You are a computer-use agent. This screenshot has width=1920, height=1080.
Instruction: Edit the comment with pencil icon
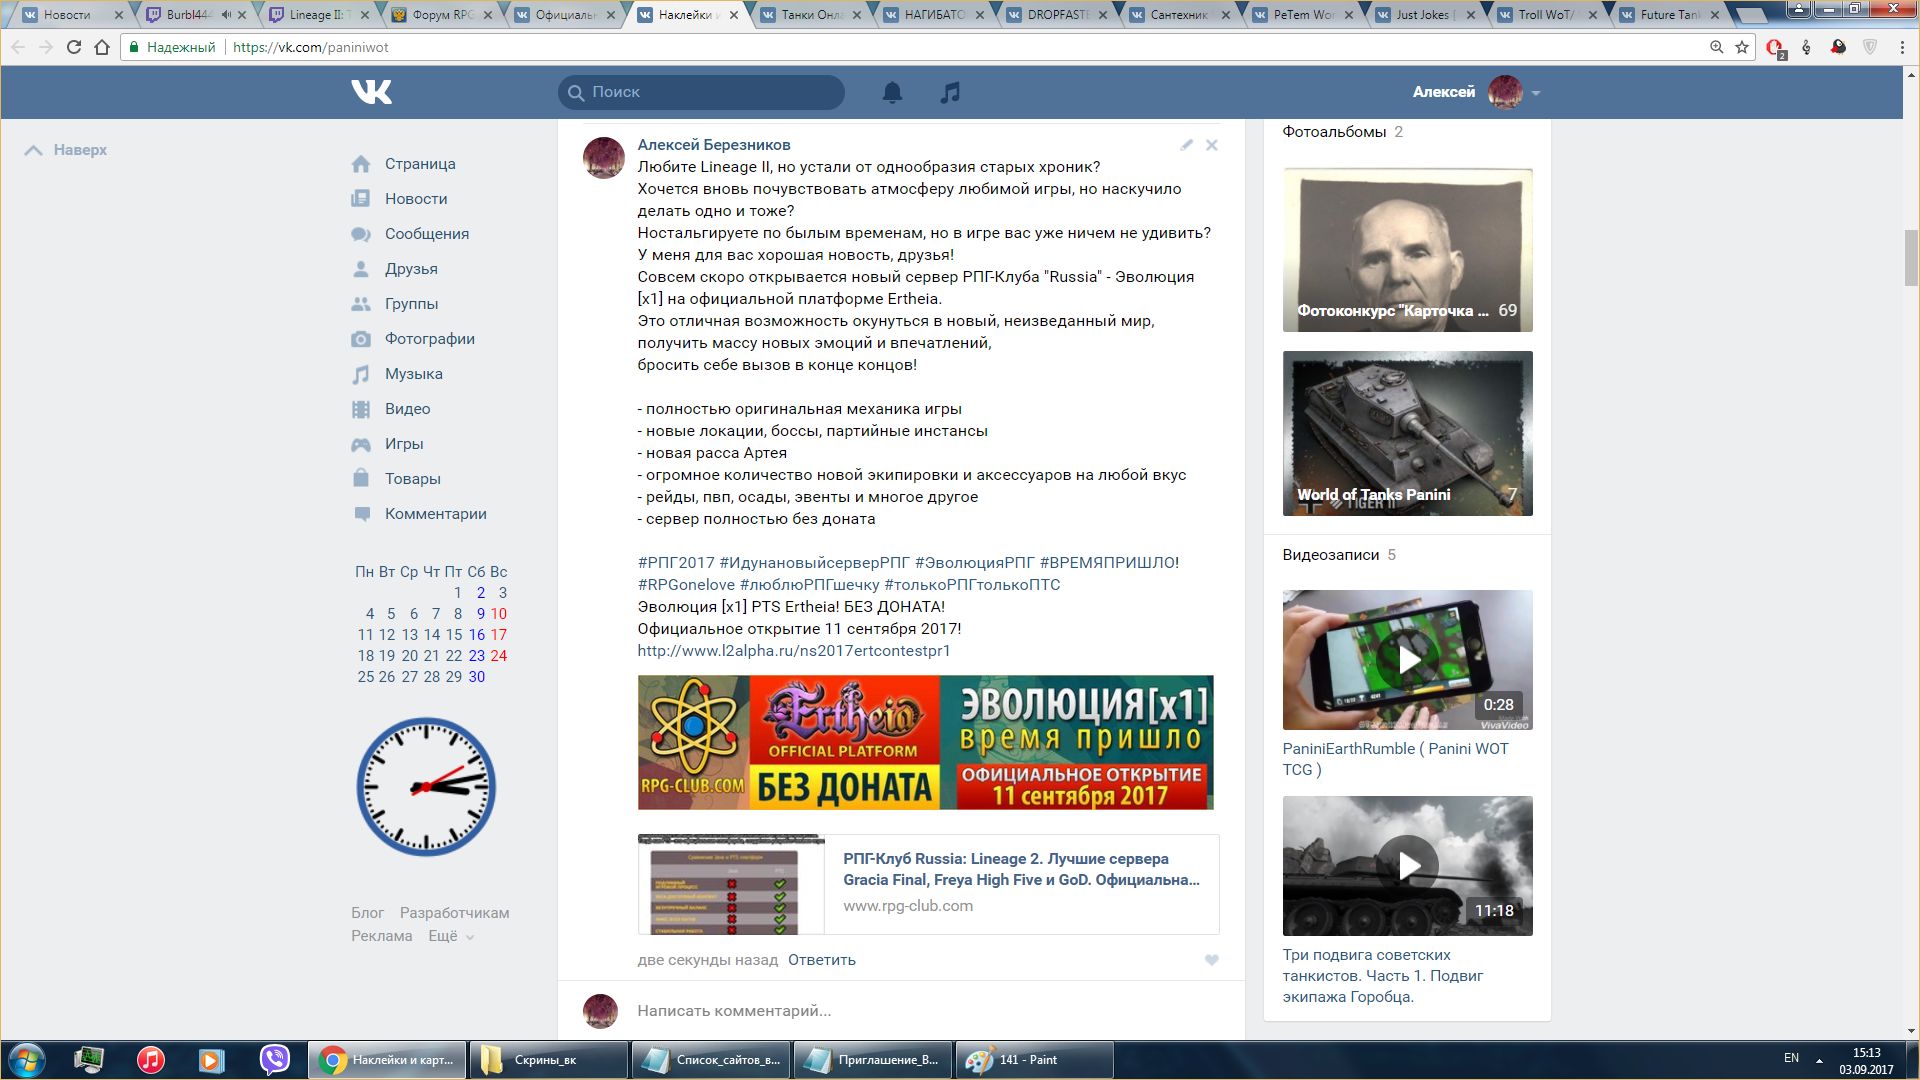[1186, 145]
